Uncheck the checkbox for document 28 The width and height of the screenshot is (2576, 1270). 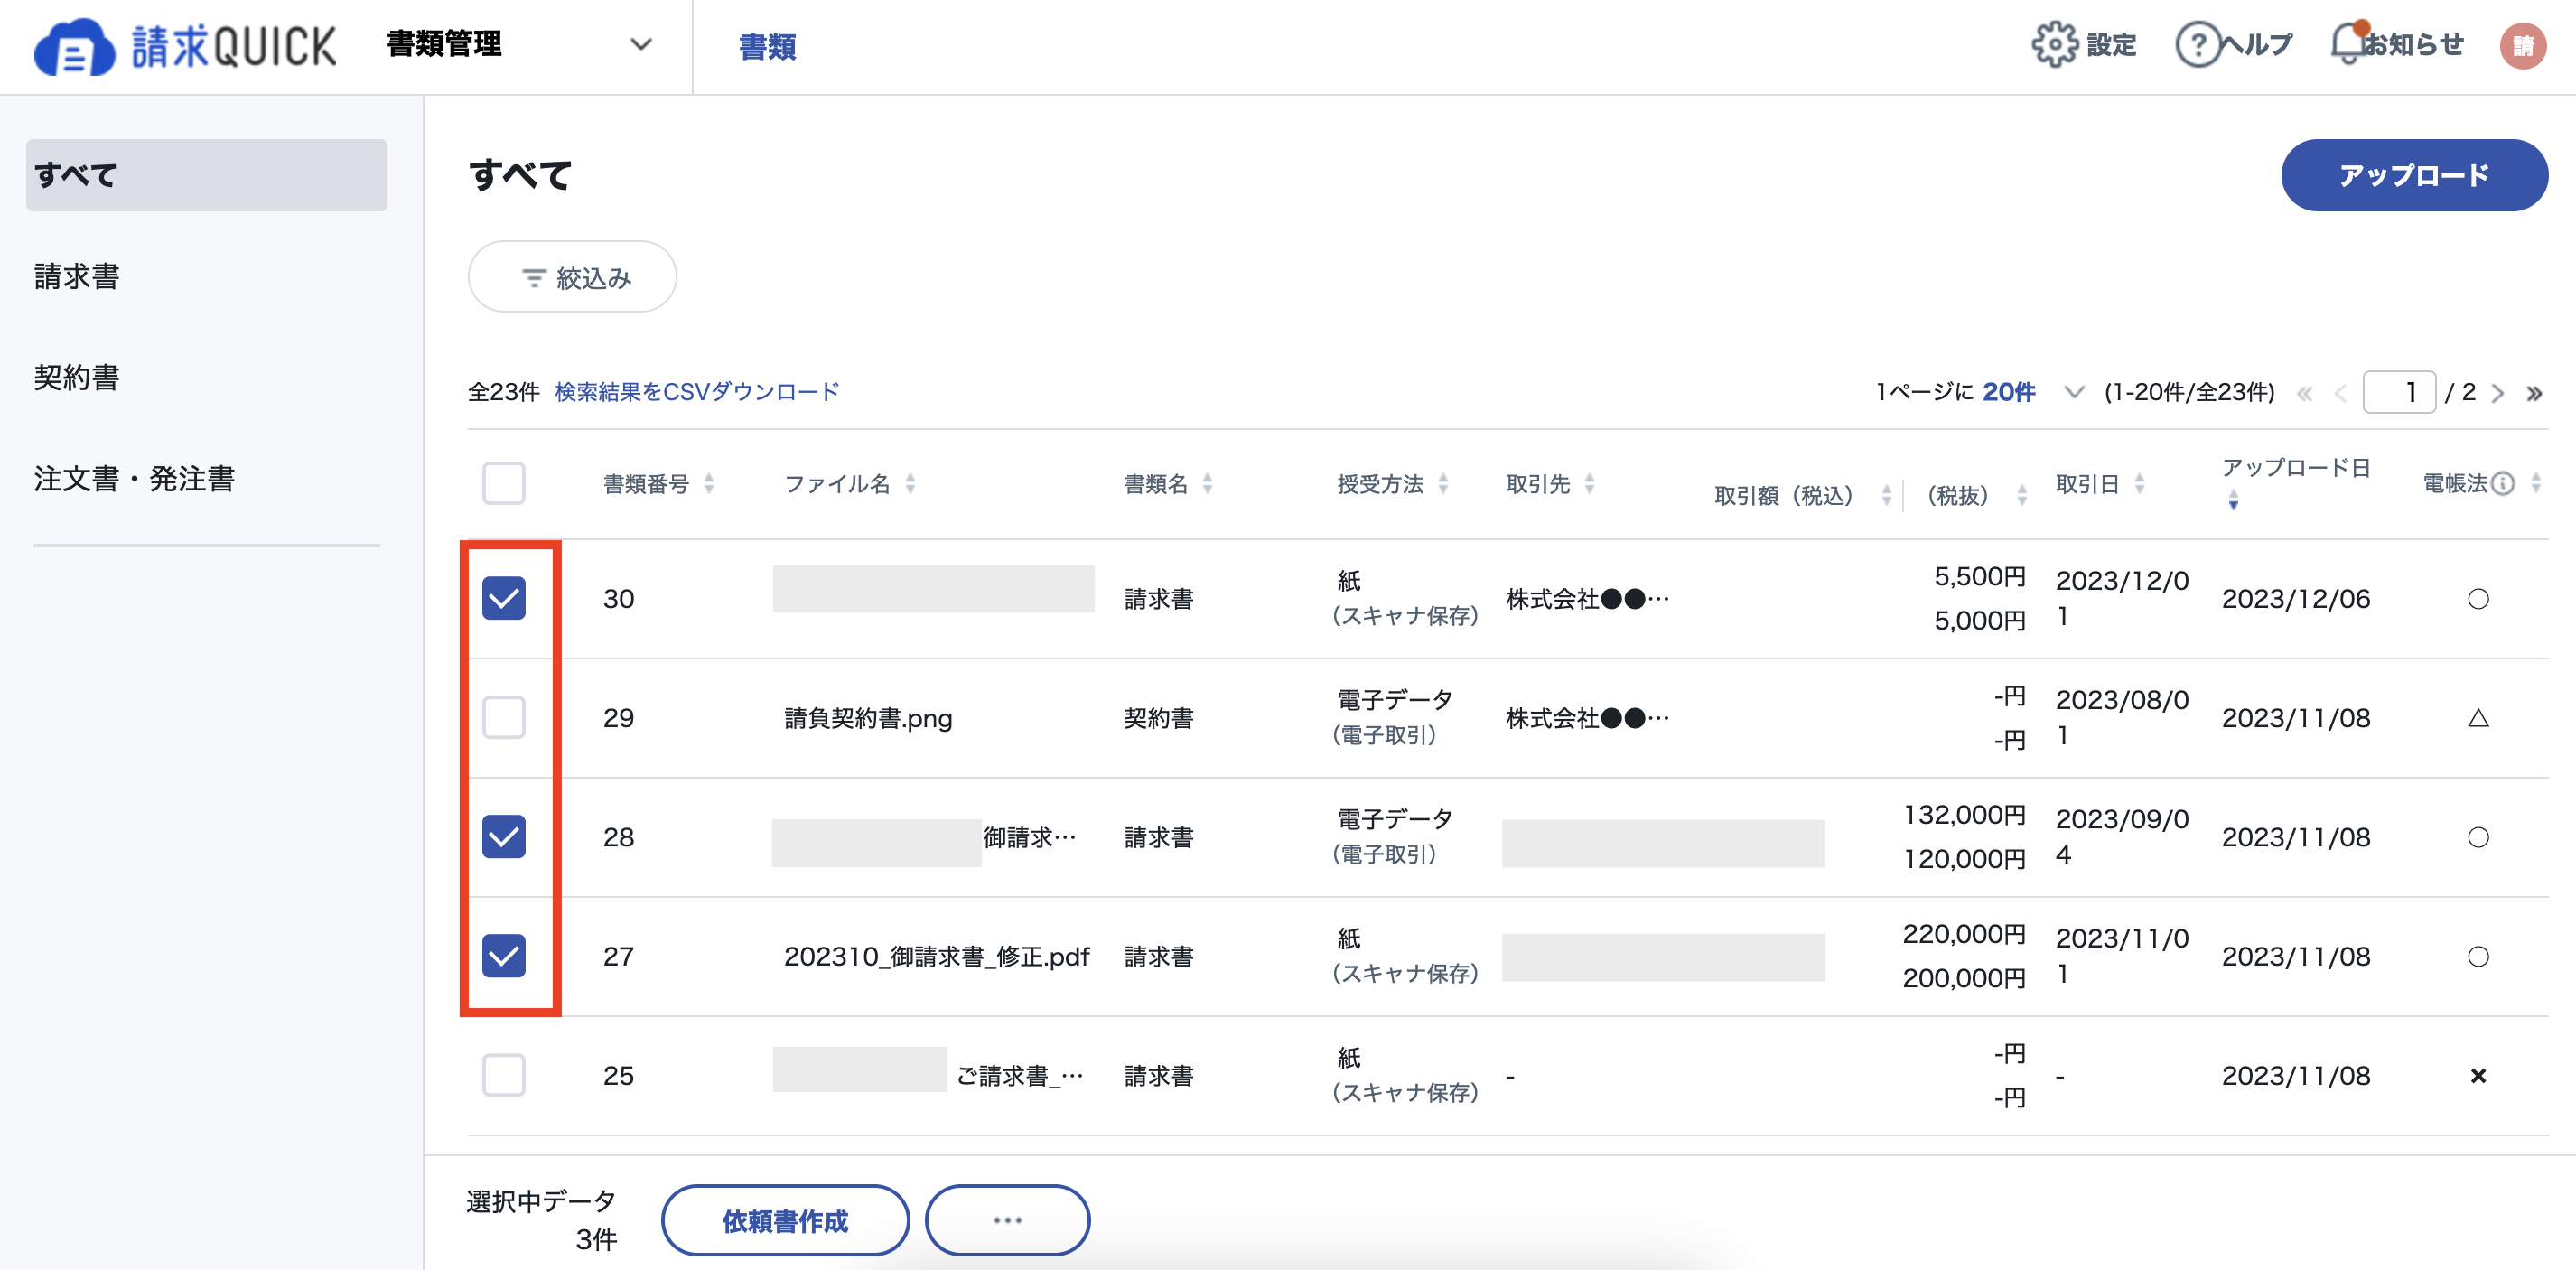click(504, 837)
